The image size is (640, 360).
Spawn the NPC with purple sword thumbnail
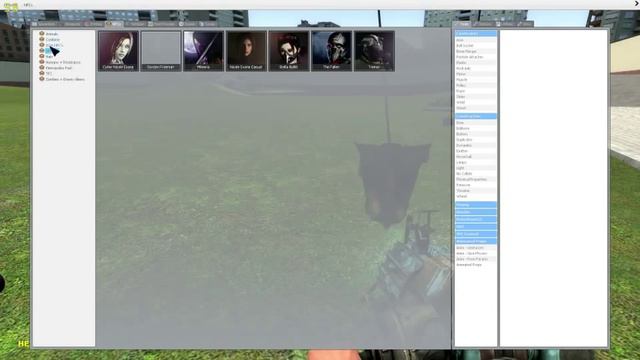click(203, 51)
